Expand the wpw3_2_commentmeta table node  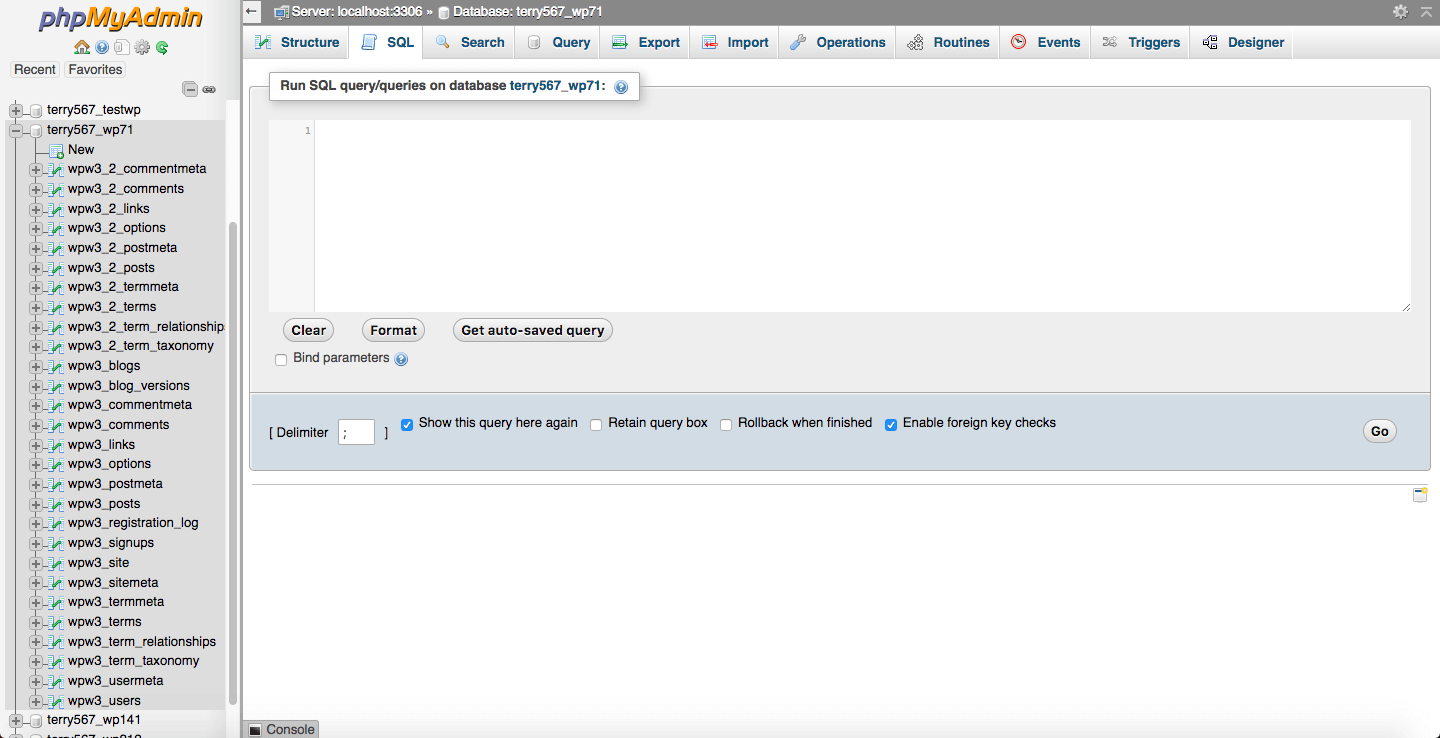pyautogui.click(x=36, y=169)
